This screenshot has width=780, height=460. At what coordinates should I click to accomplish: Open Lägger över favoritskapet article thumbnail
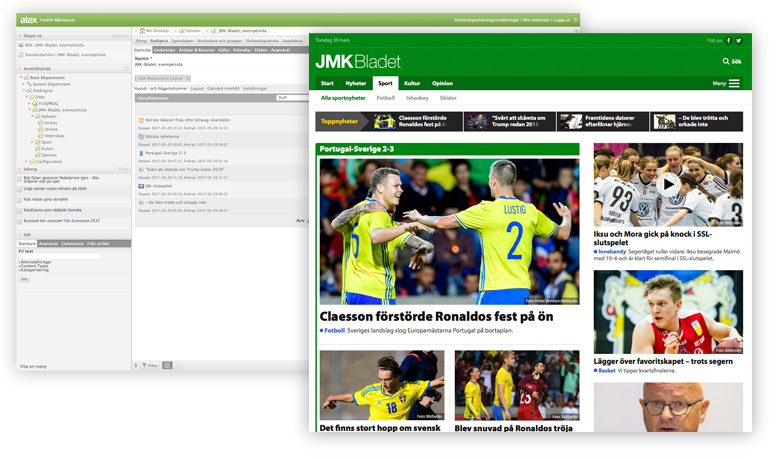tap(668, 312)
